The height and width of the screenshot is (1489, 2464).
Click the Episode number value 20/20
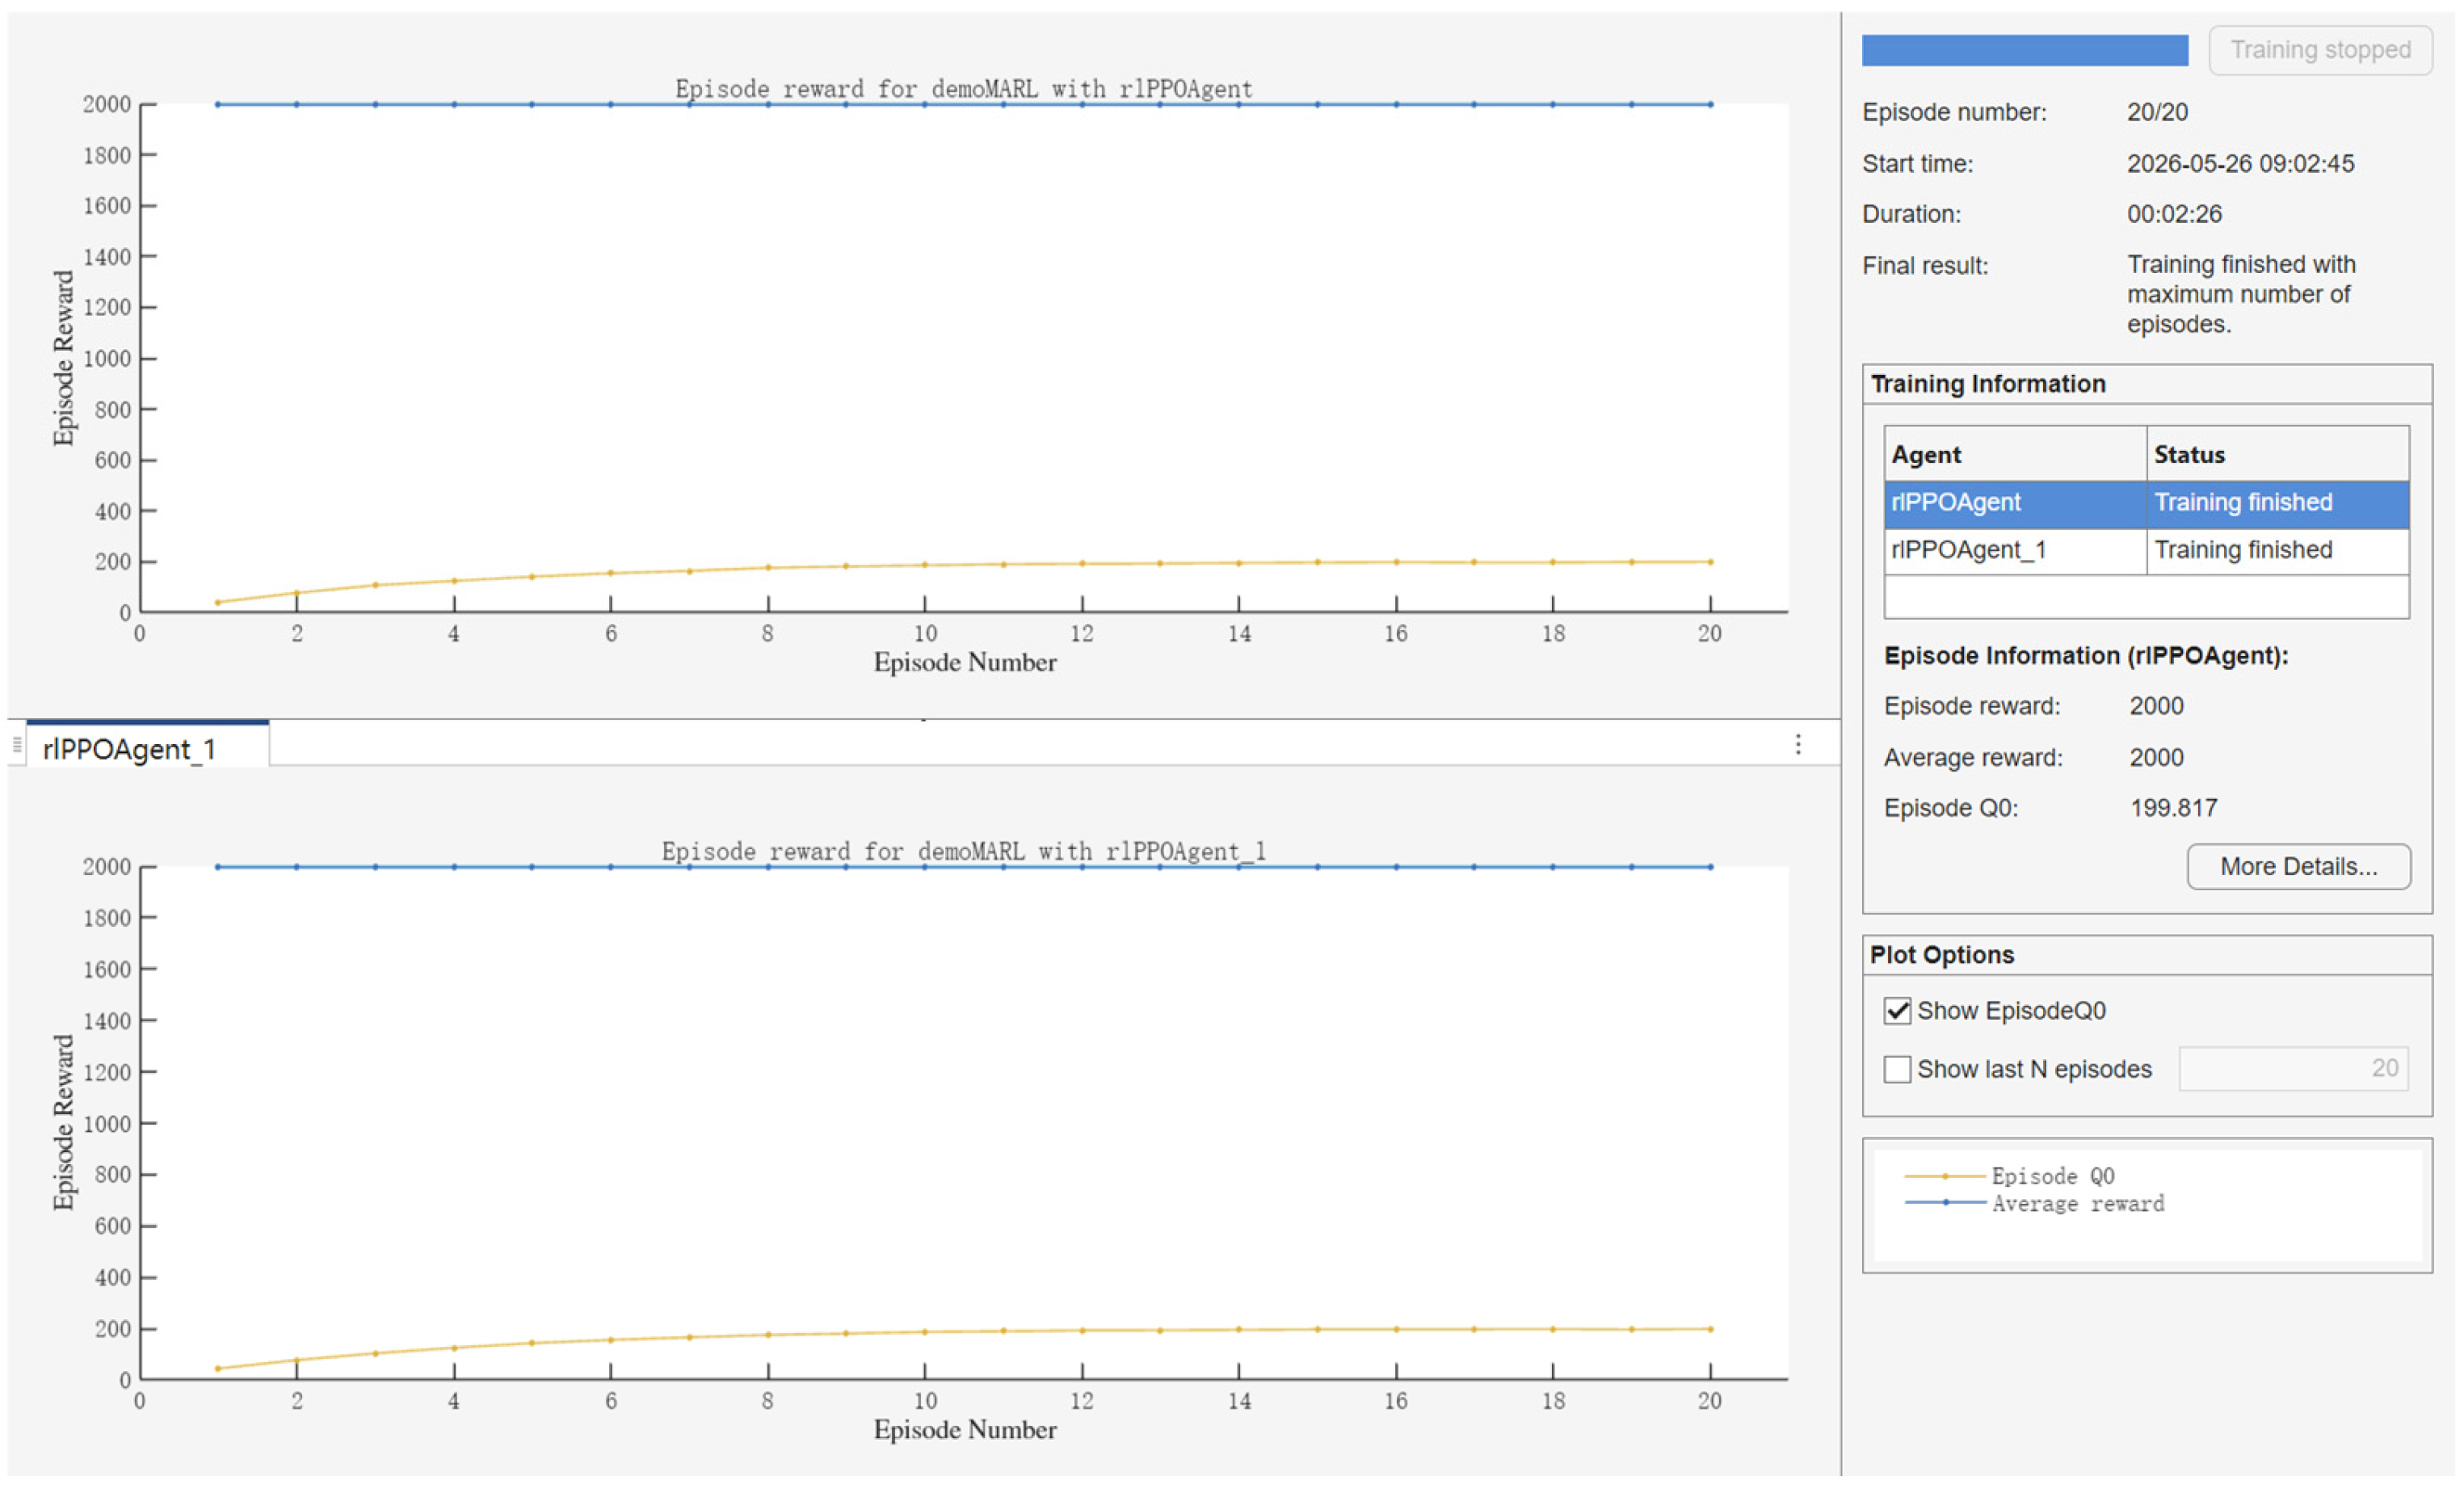click(2157, 112)
